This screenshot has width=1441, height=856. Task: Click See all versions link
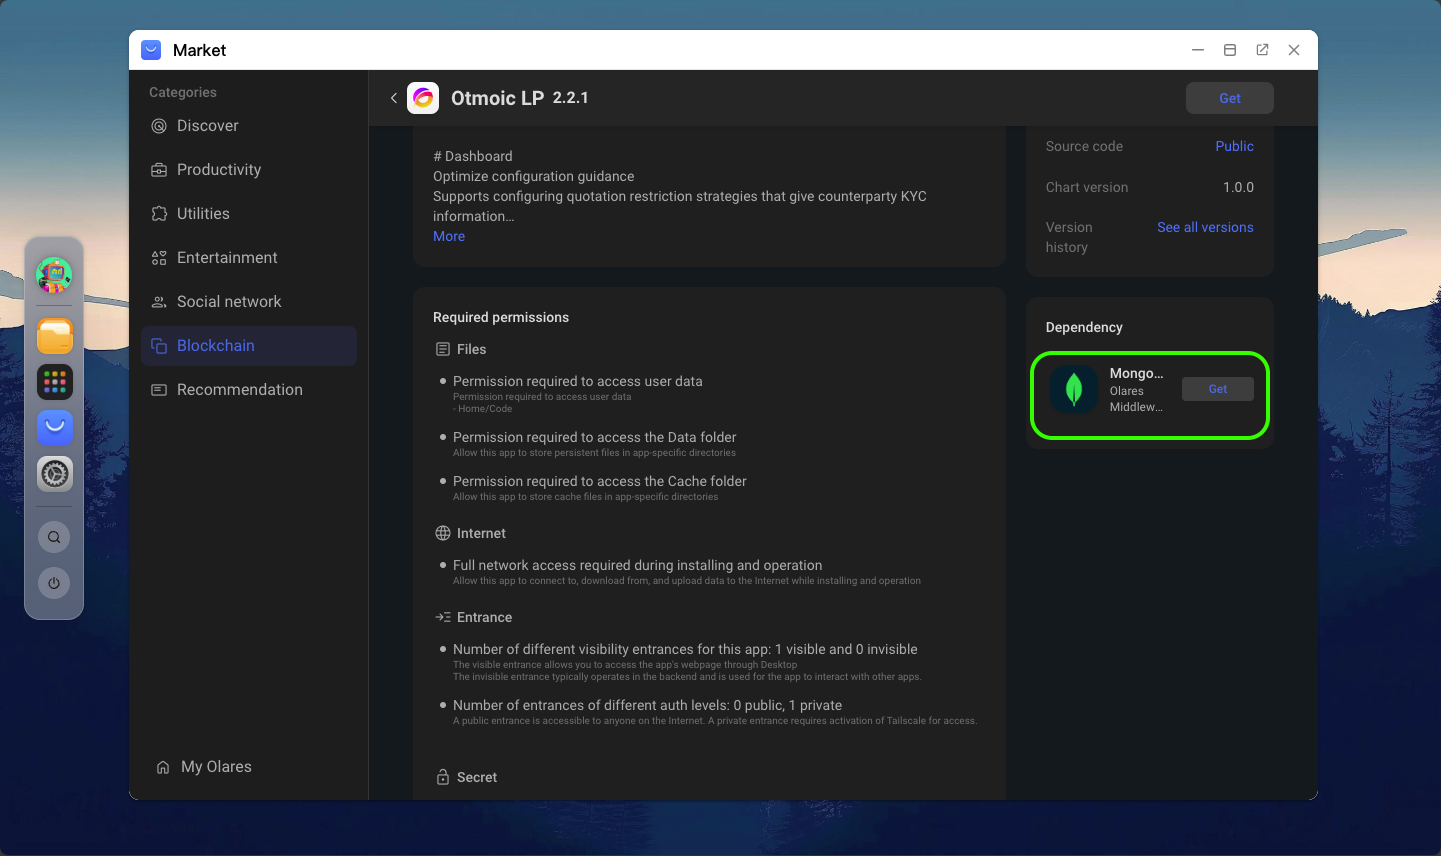tap(1205, 228)
